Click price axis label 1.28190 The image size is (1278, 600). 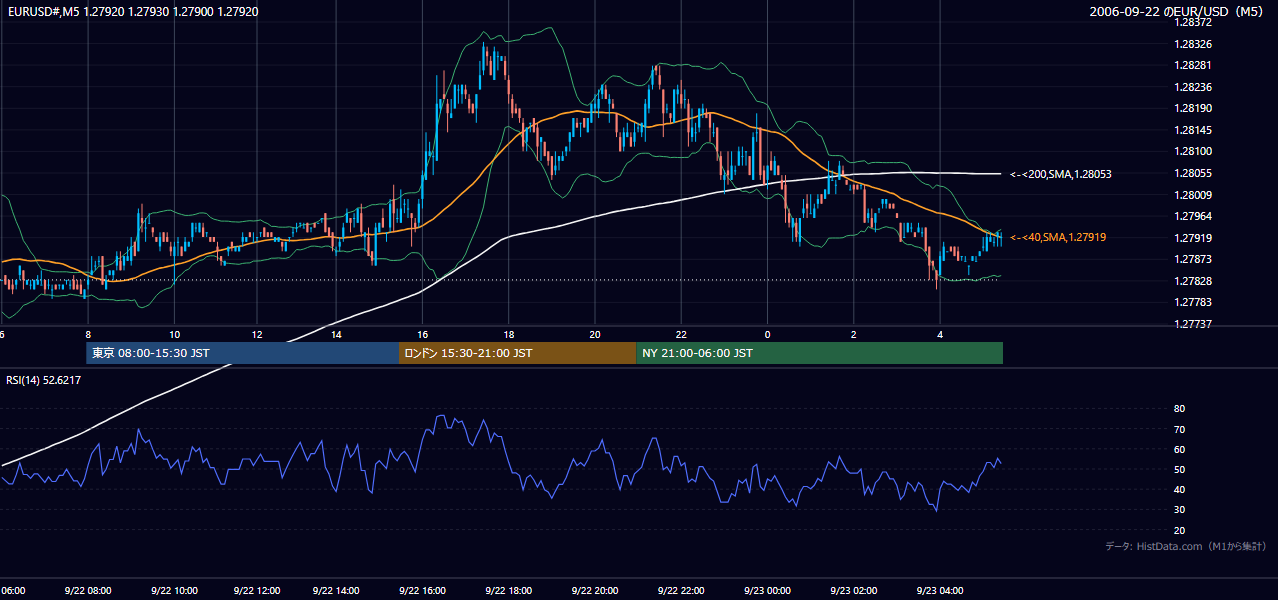point(1195,109)
